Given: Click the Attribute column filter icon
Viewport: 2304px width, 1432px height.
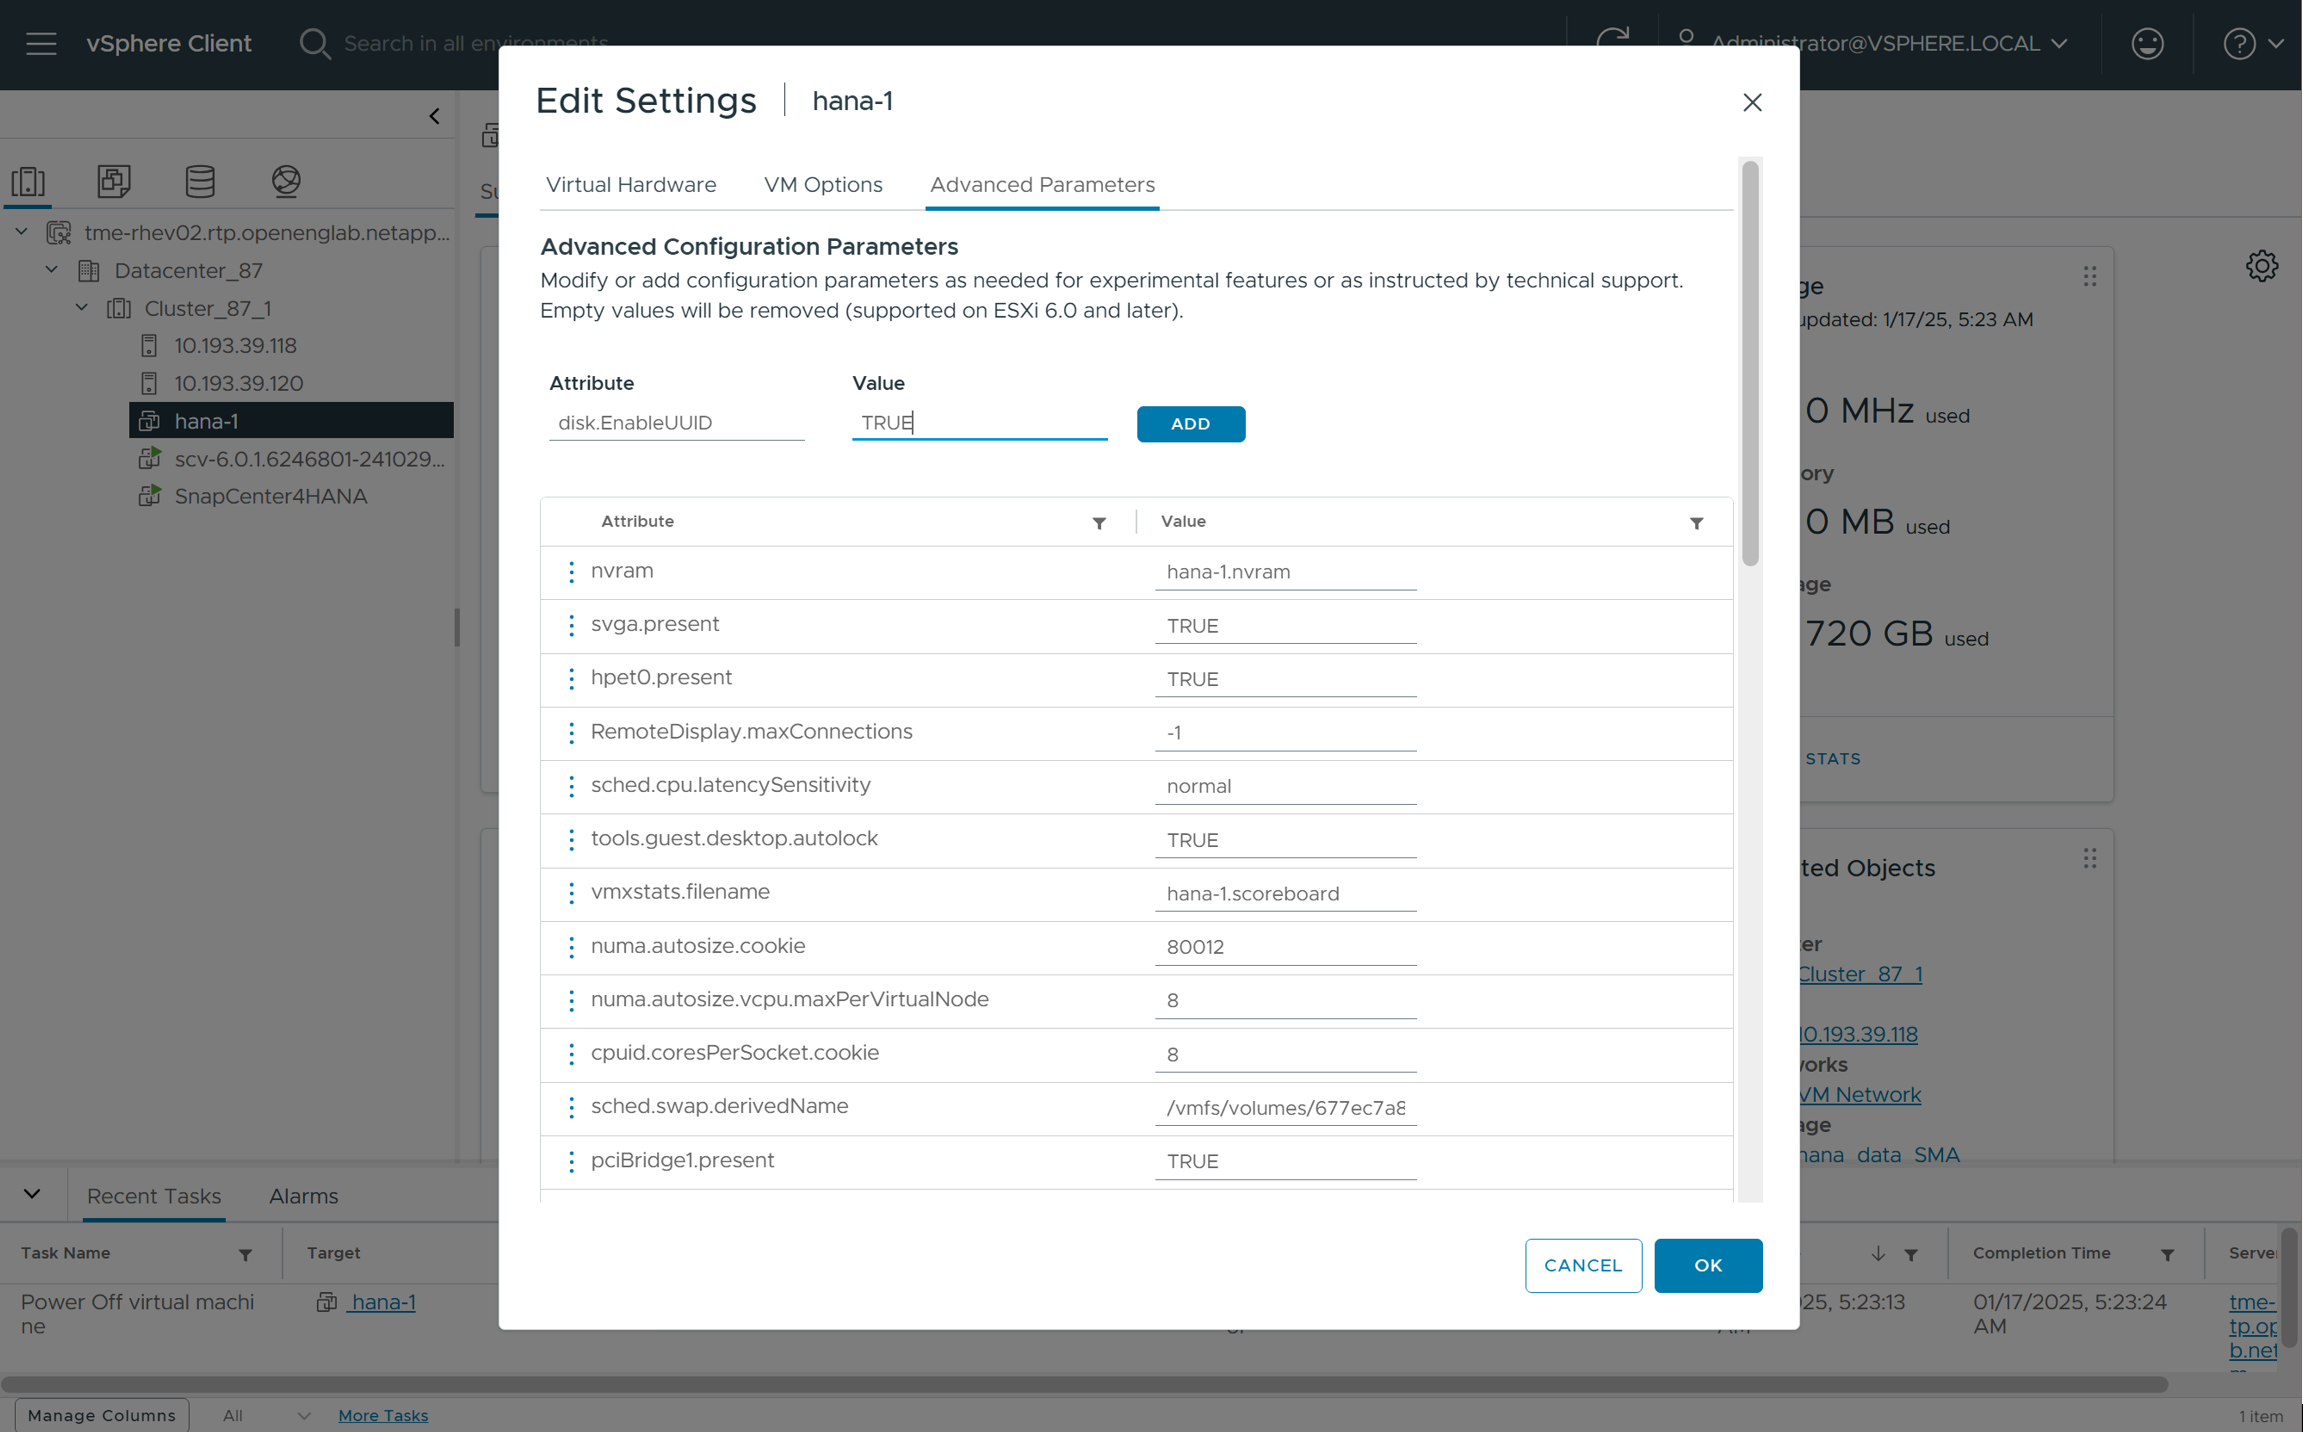Looking at the screenshot, I should [1099, 523].
